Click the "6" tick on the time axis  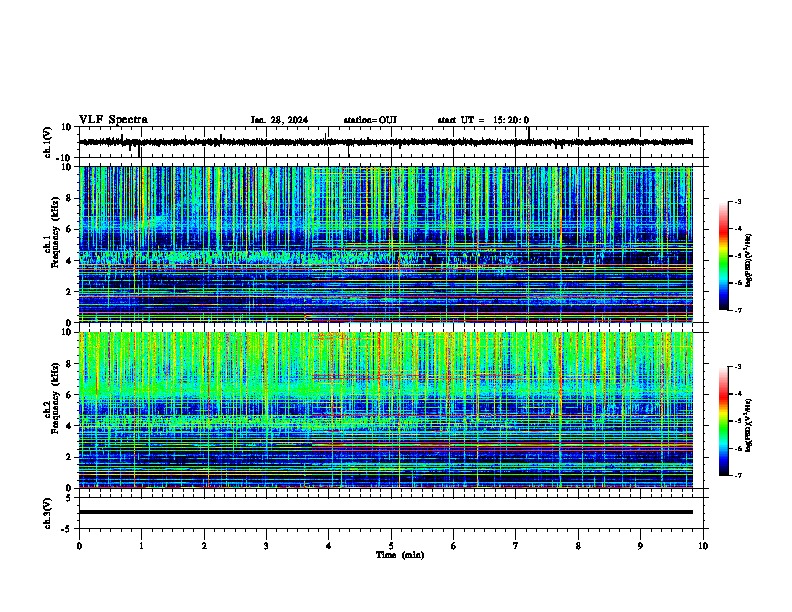454,546
